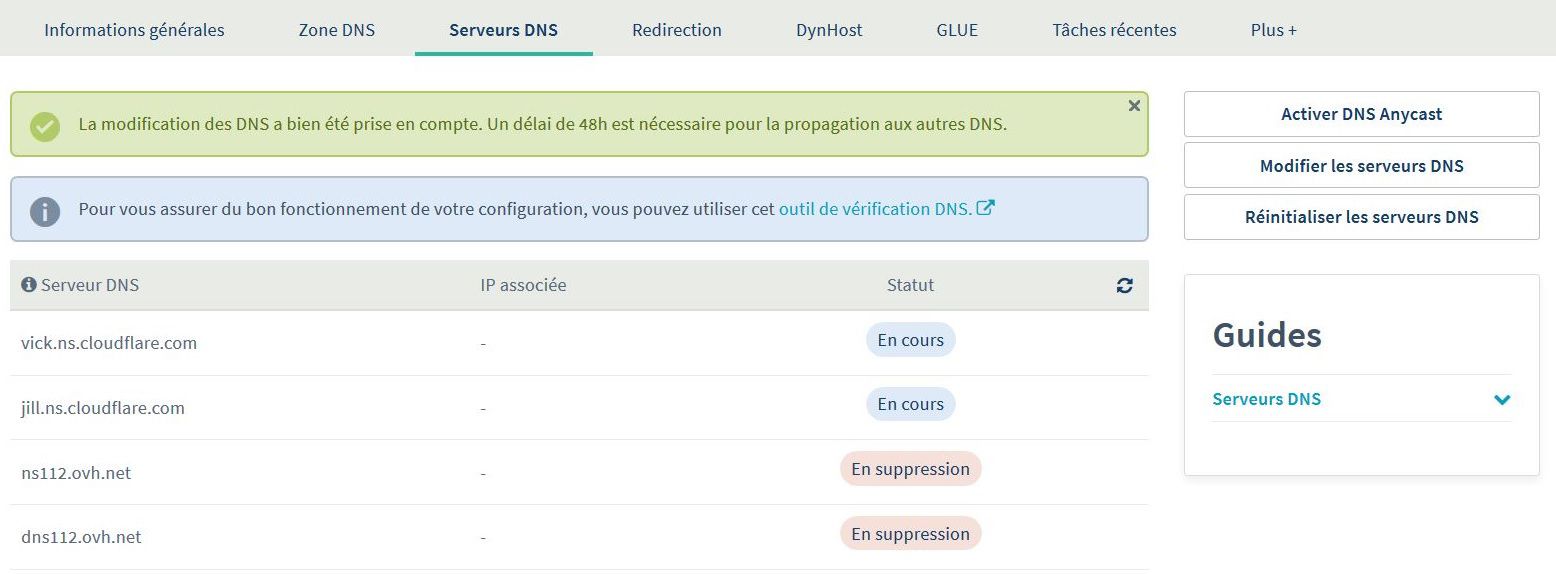This screenshot has width=1556, height=574.
Task: Open the outil de vérification DNS link
Action: (875, 209)
